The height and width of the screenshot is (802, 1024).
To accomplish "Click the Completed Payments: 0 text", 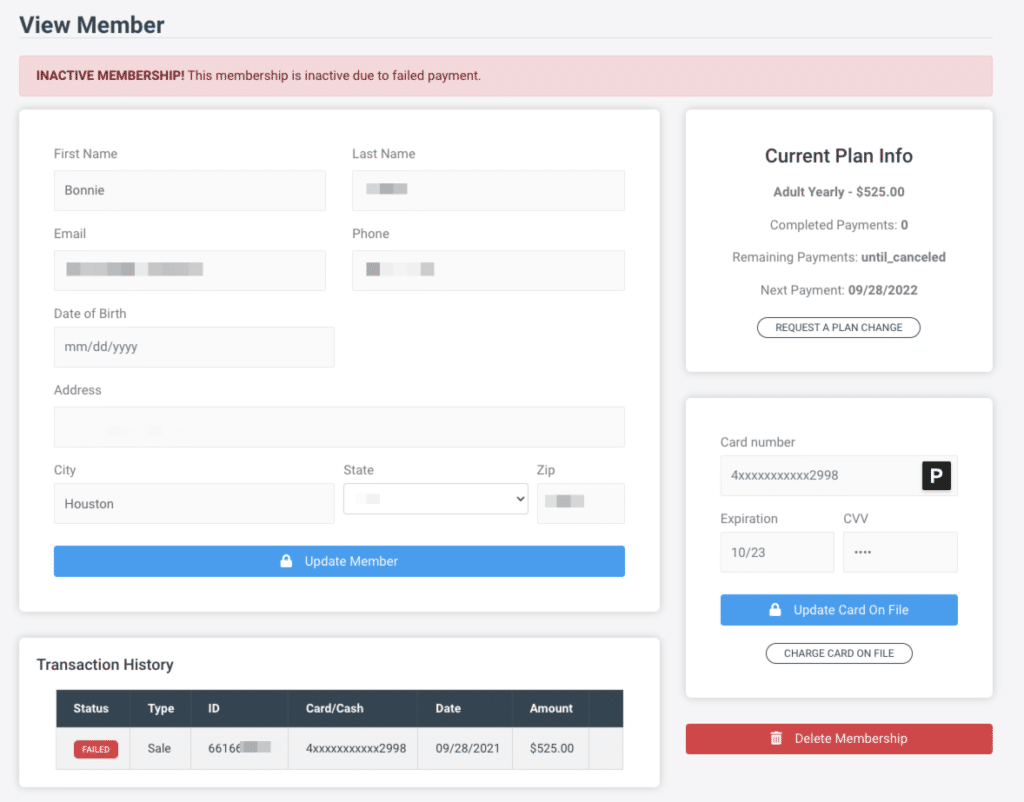I will point(839,225).
